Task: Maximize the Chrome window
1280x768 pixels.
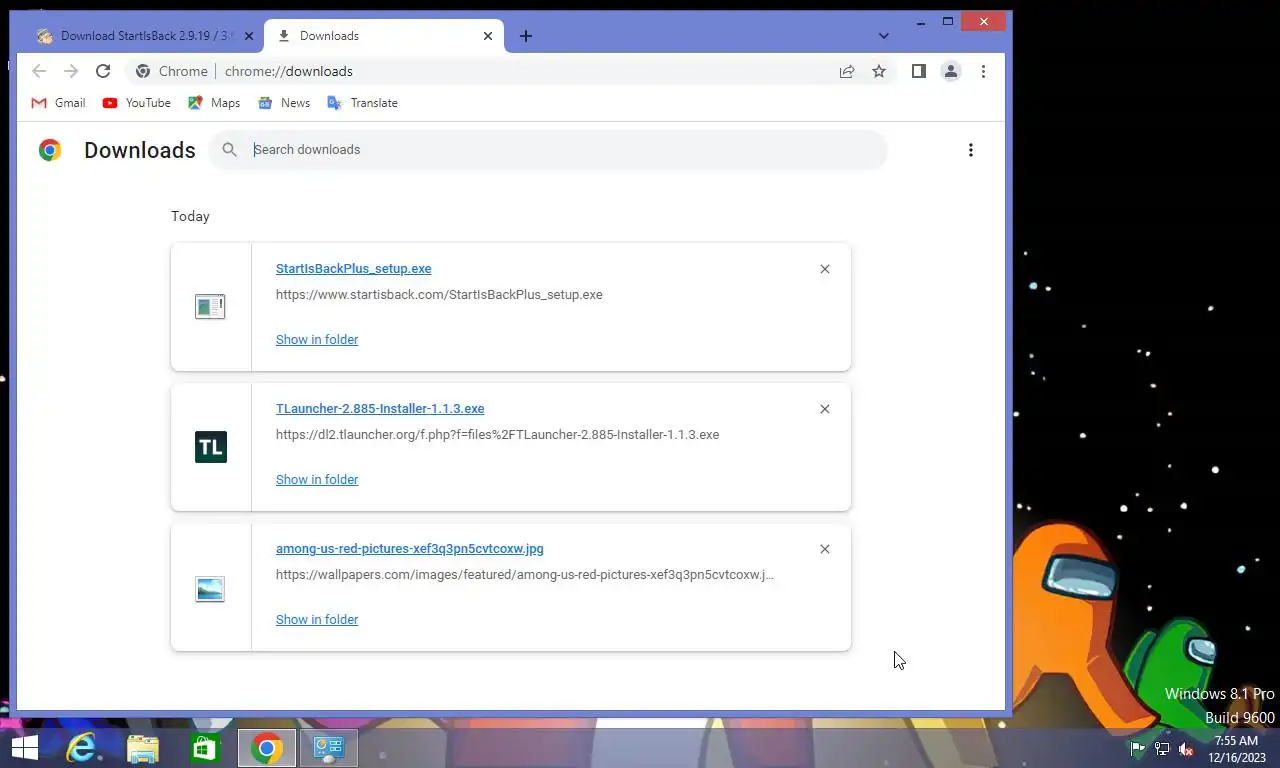Action: tap(948, 21)
